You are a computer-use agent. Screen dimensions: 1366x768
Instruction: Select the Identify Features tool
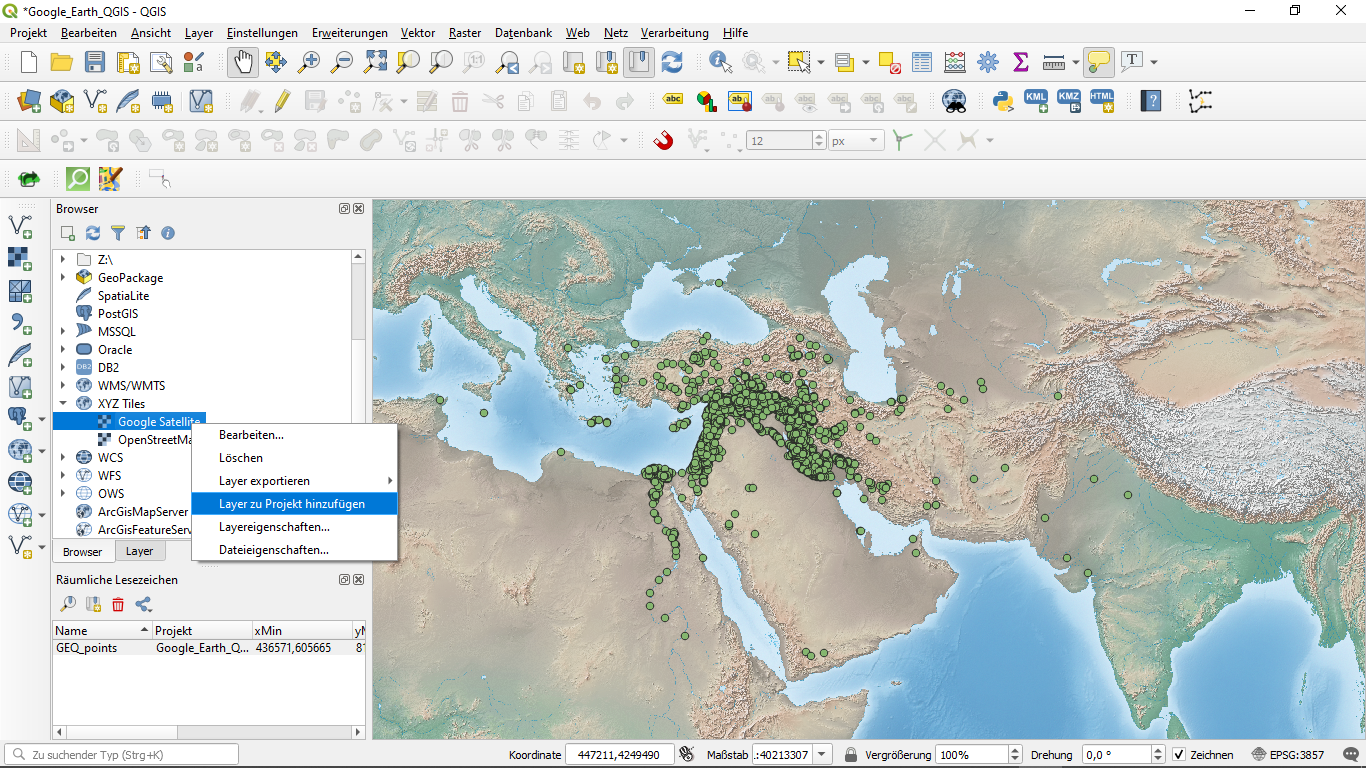(x=720, y=62)
